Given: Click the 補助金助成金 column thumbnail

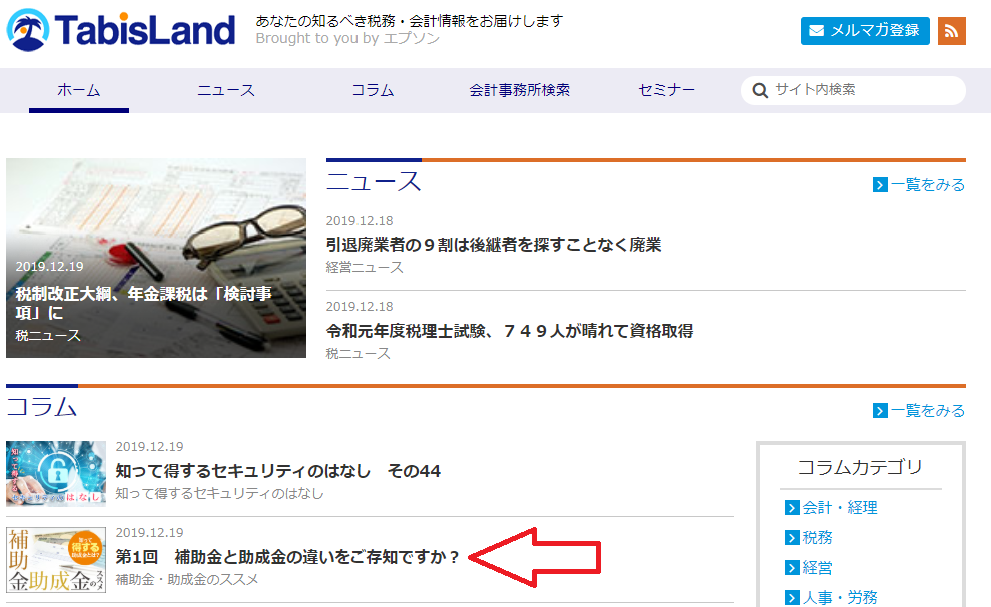Looking at the screenshot, I should pos(56,560).
